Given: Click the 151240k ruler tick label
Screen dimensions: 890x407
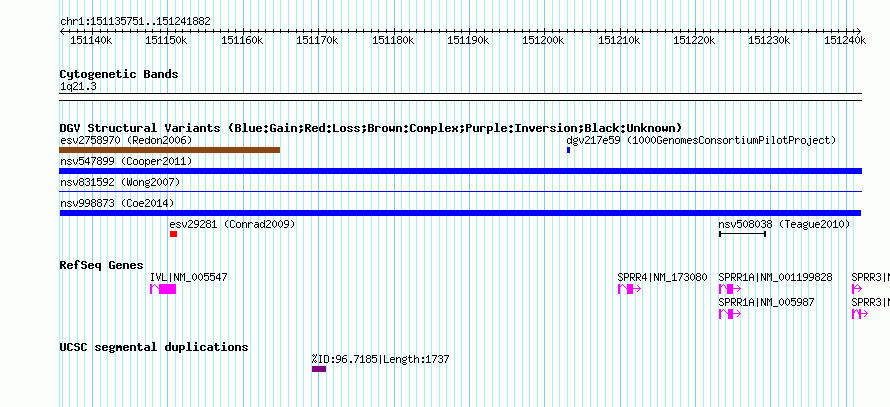Looking at the screenshot, I should click(x=845, y=40).
